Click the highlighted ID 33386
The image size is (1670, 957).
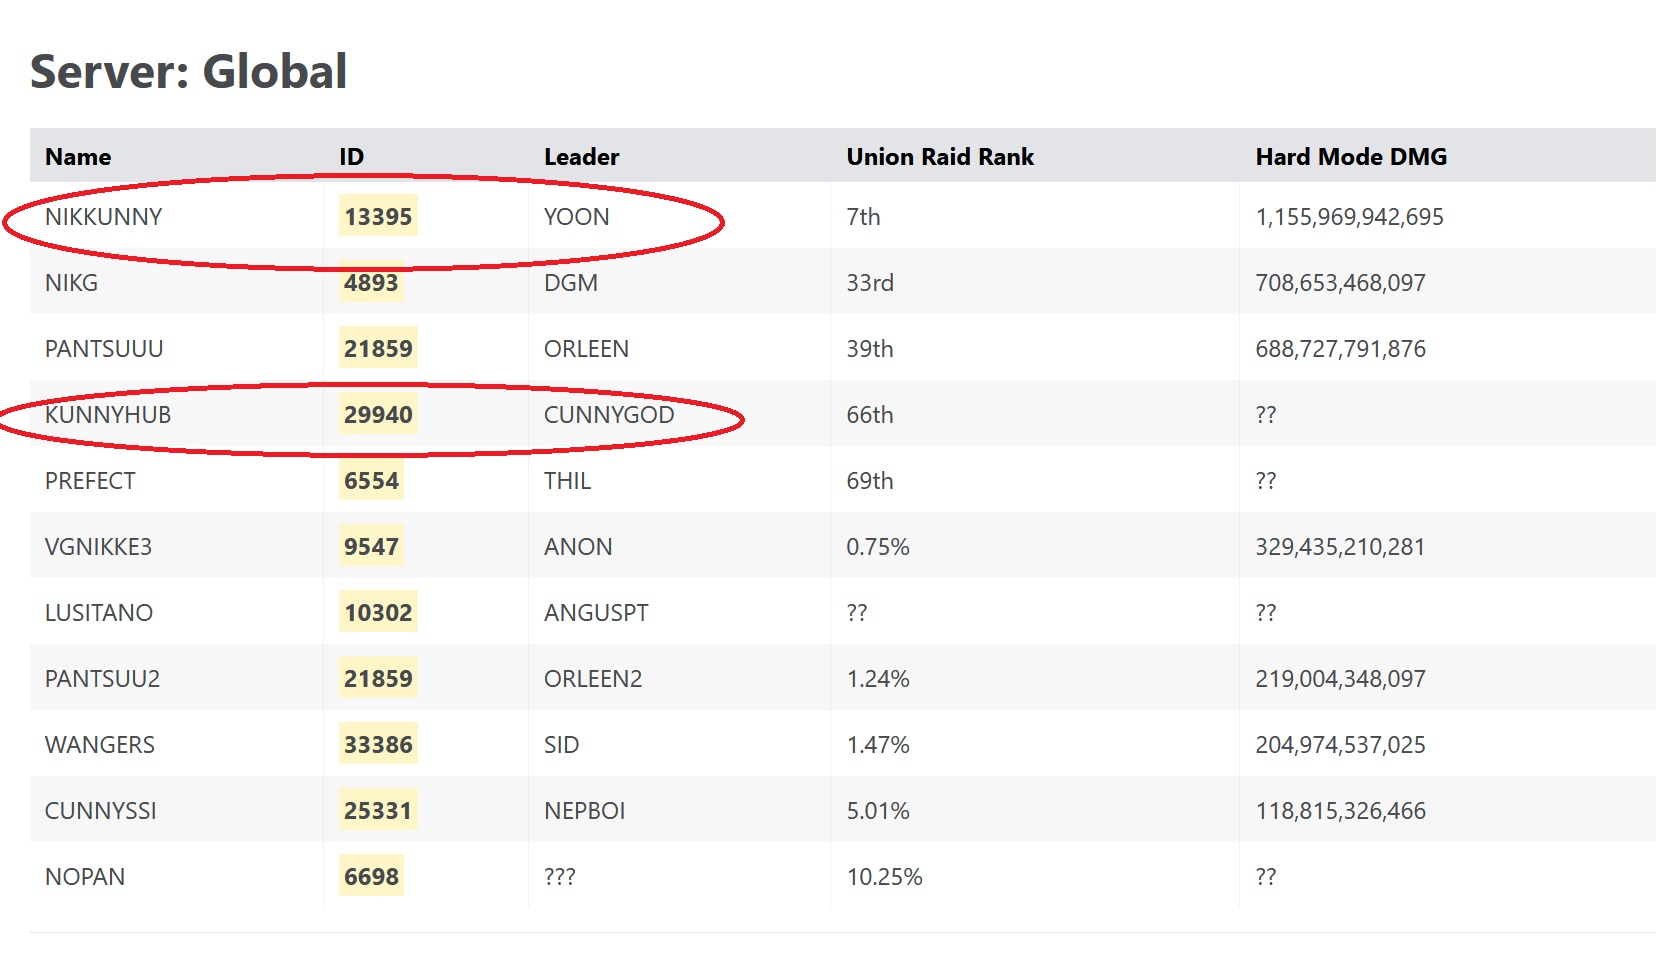point(378,745)
